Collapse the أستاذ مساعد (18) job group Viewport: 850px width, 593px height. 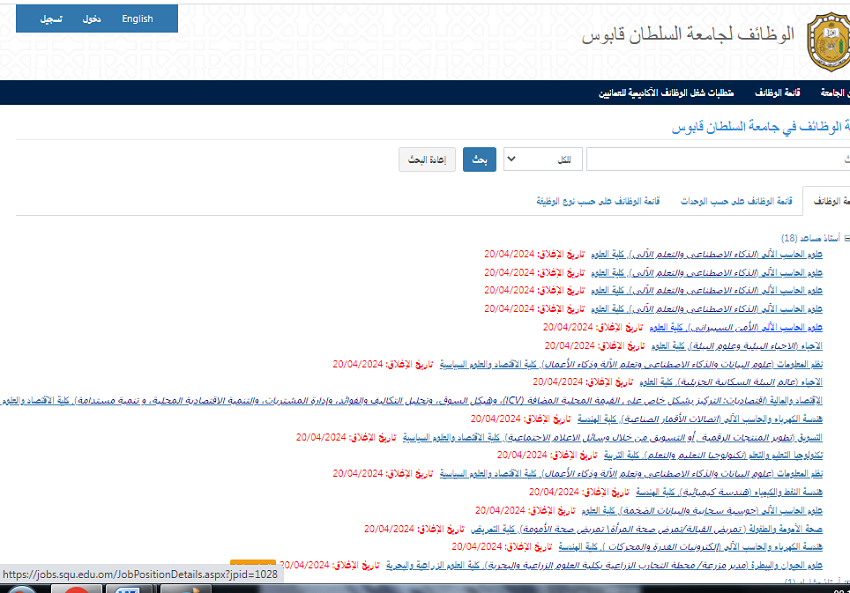coord(846,238)
